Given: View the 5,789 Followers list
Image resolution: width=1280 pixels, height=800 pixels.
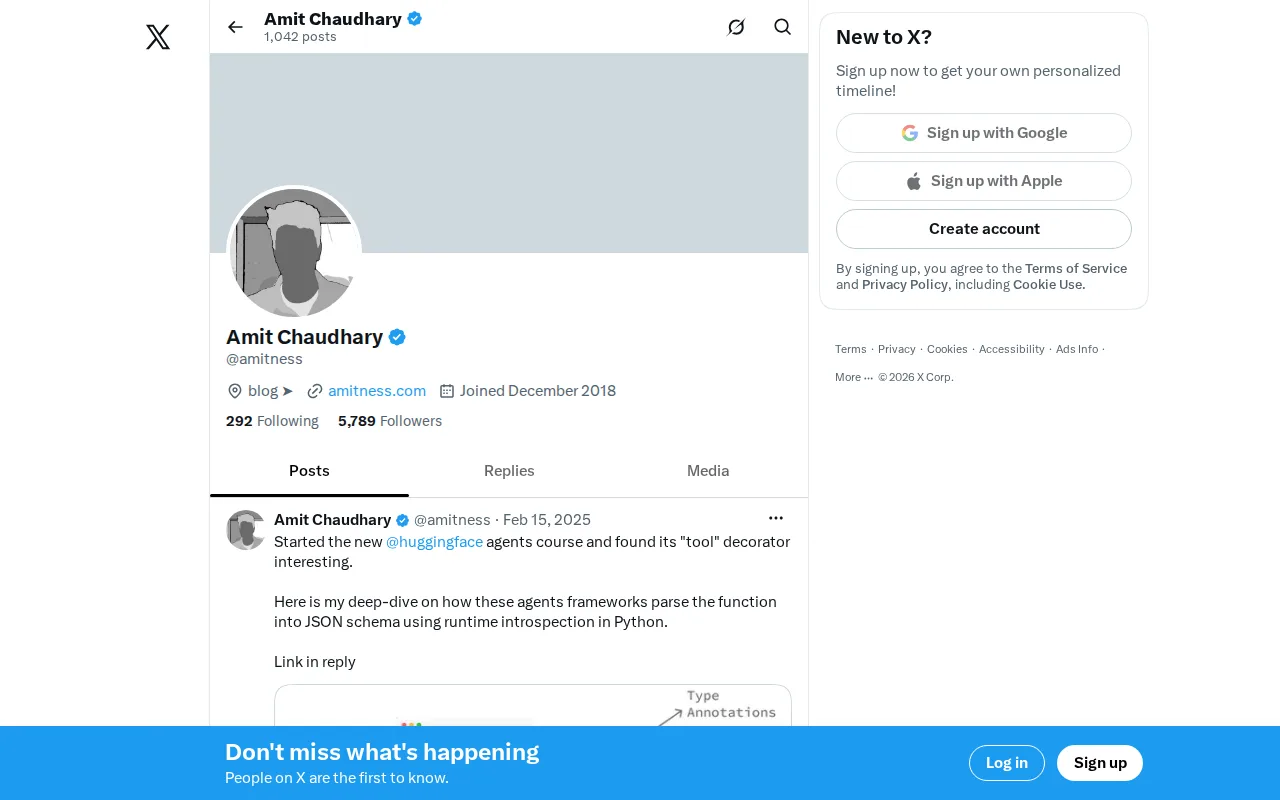Looking at the screenshot, I should click(390, 421).
